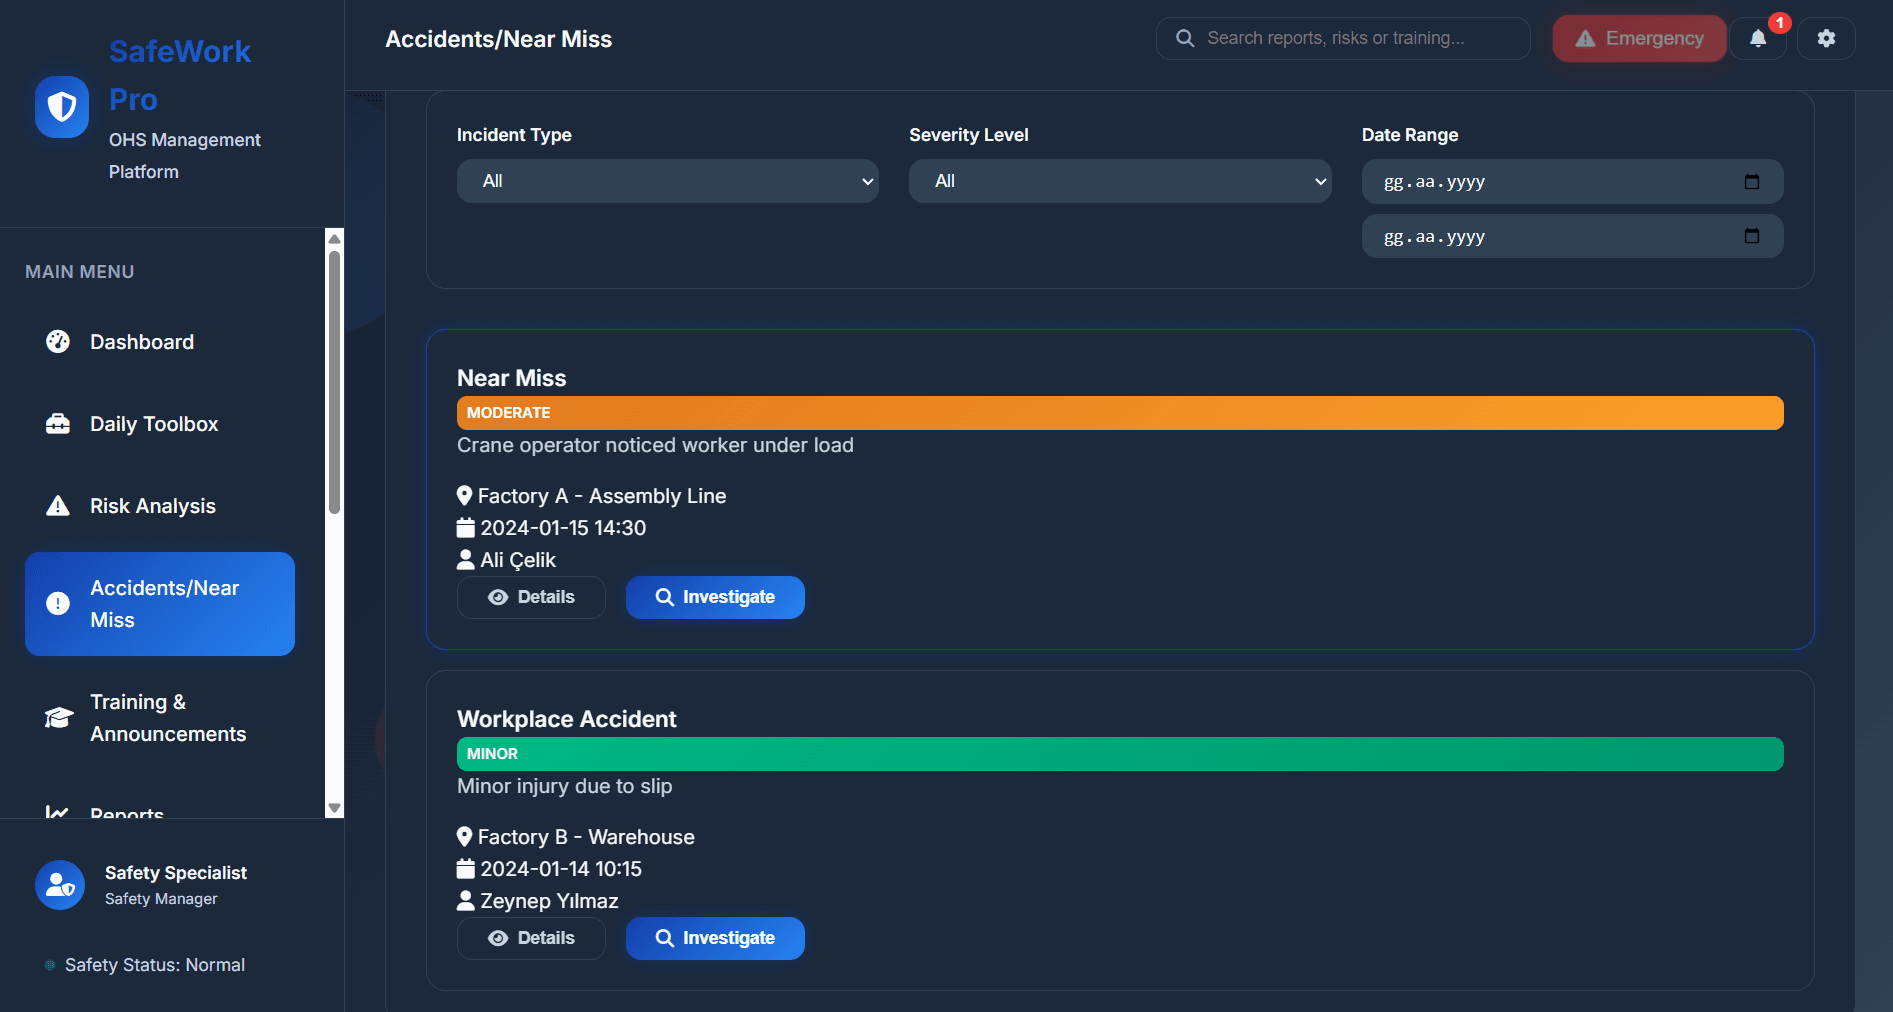View Details of the Workplace Accident
This screenshot has width=1893, height=1012.
531,938
